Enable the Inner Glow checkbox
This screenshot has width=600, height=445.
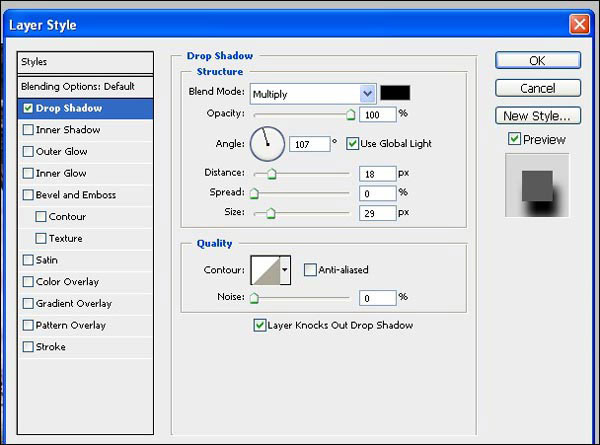[x=28, y=173]
